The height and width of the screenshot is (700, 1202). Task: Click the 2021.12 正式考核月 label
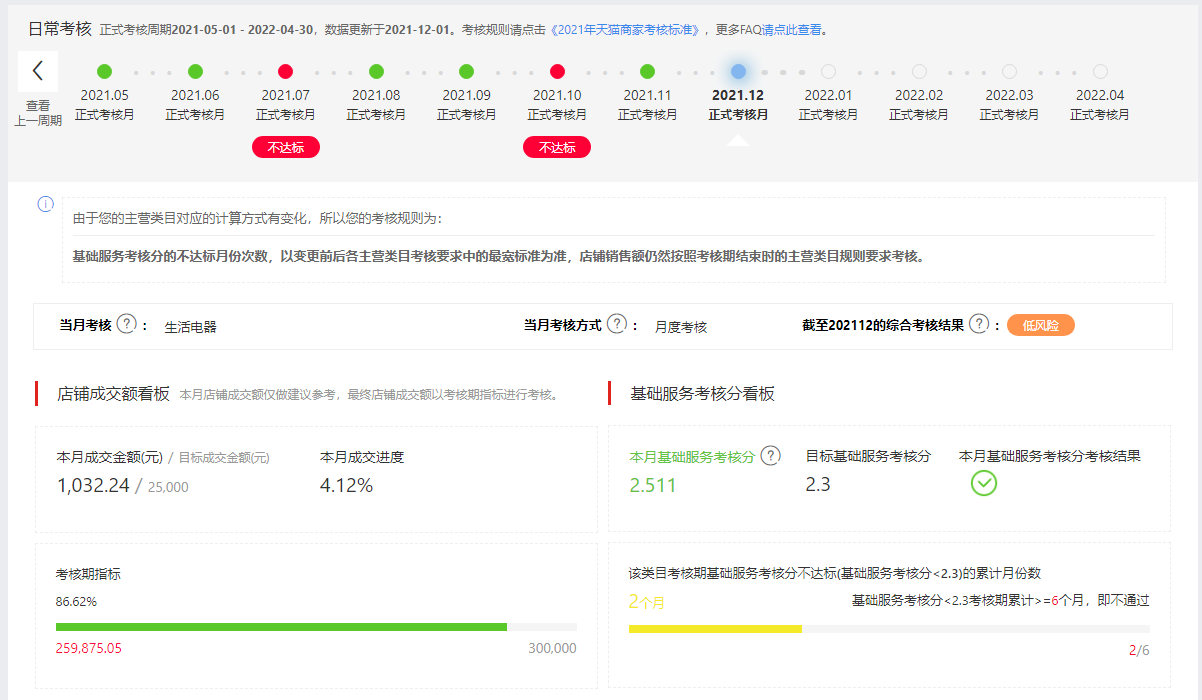738,104
